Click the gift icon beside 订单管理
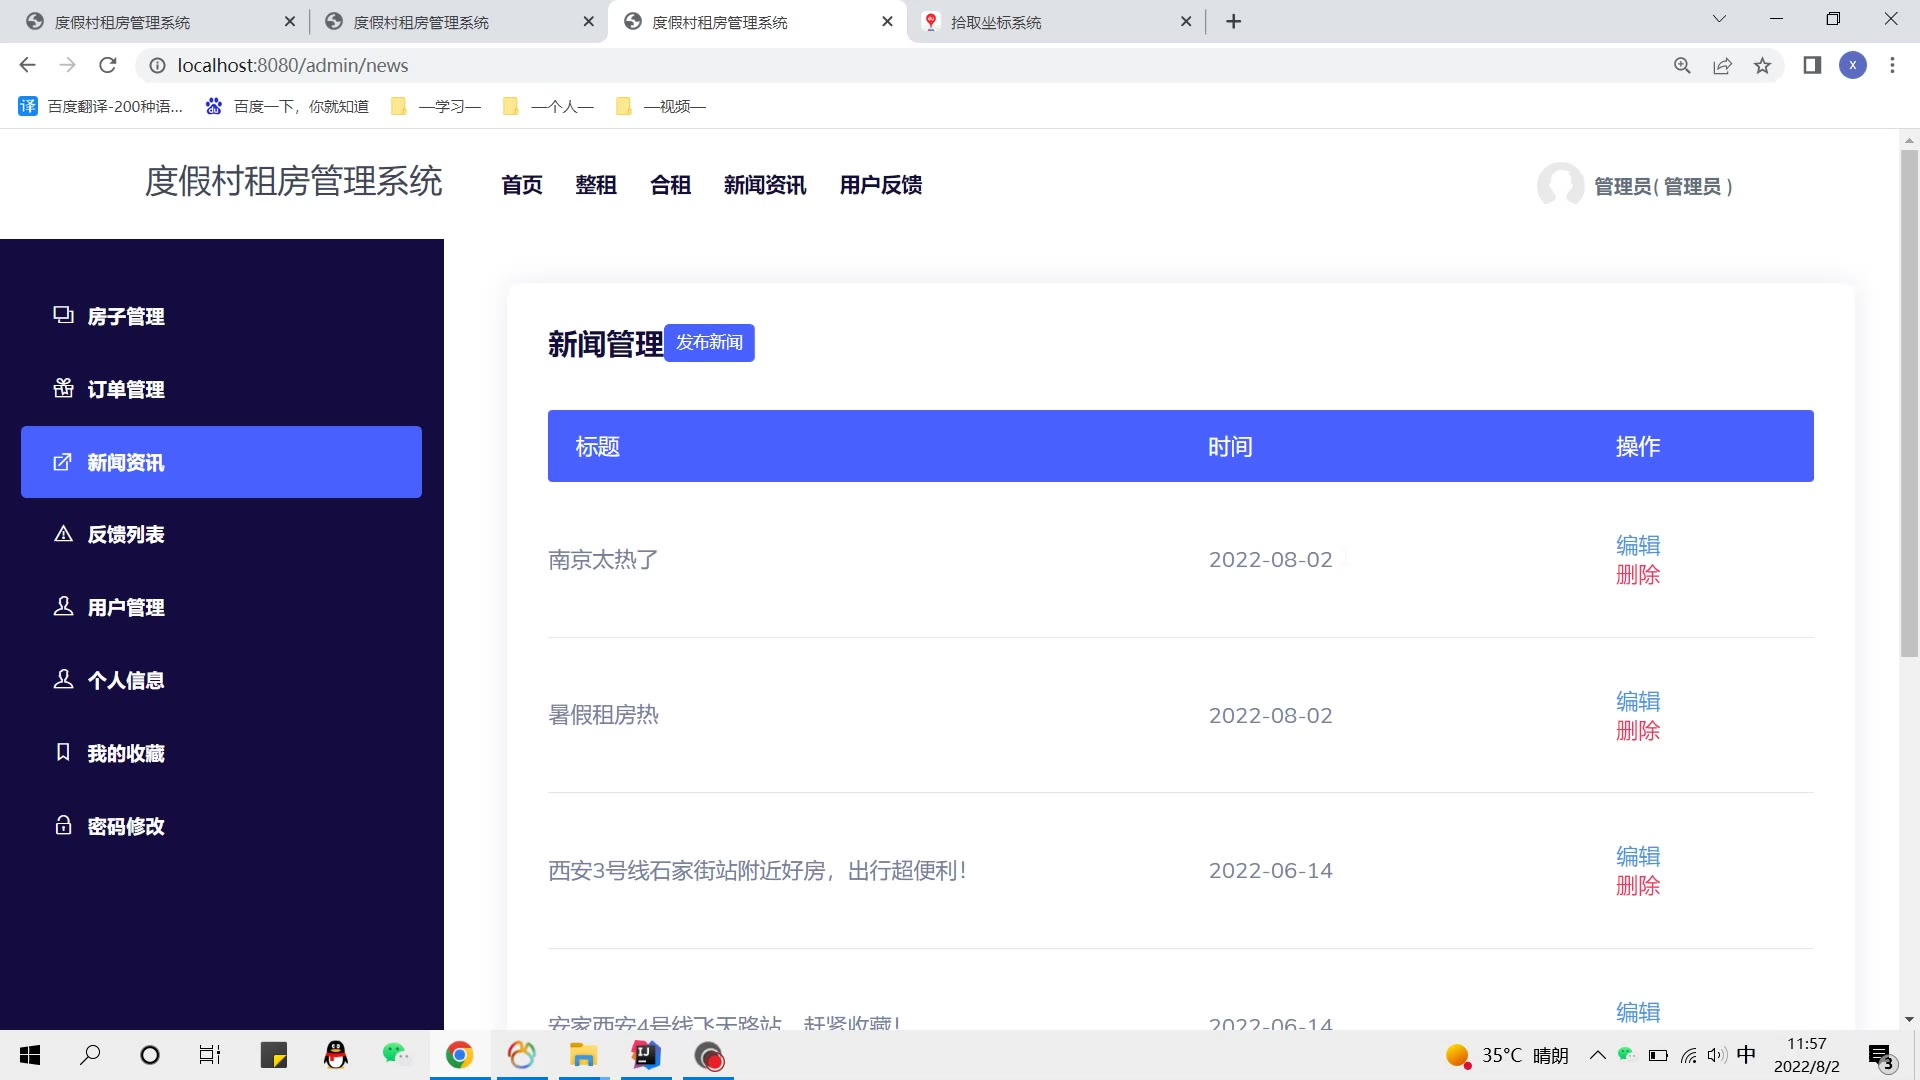 [63, 388]
